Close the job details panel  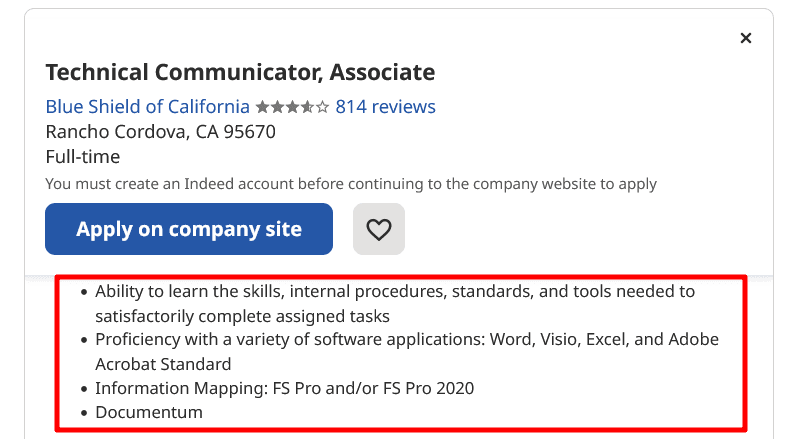[x=745, y=38]
